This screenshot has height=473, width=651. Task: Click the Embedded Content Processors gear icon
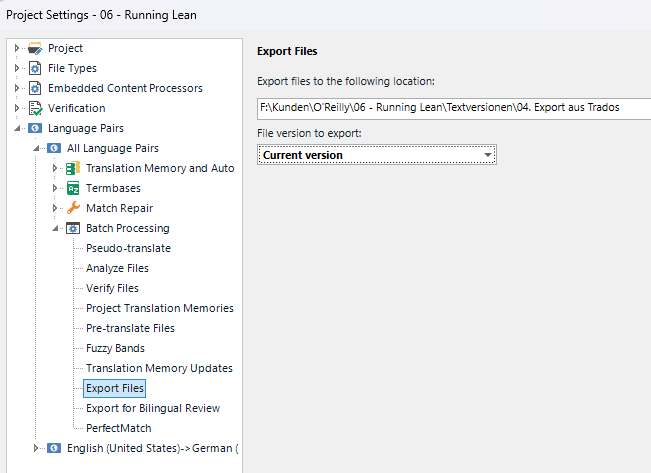(x=35, y=88)
